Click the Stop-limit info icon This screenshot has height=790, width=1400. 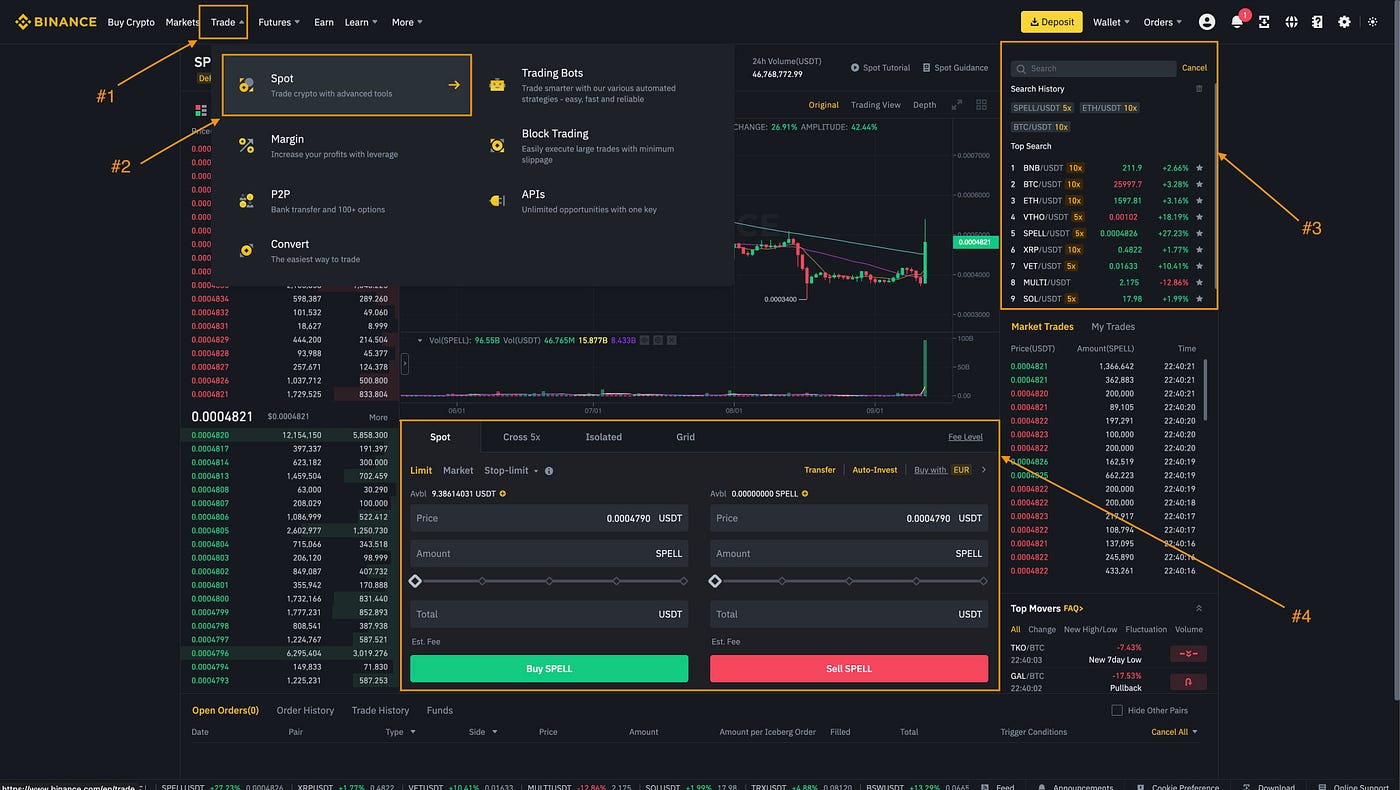pyautogui.click(x=549, y=470)
